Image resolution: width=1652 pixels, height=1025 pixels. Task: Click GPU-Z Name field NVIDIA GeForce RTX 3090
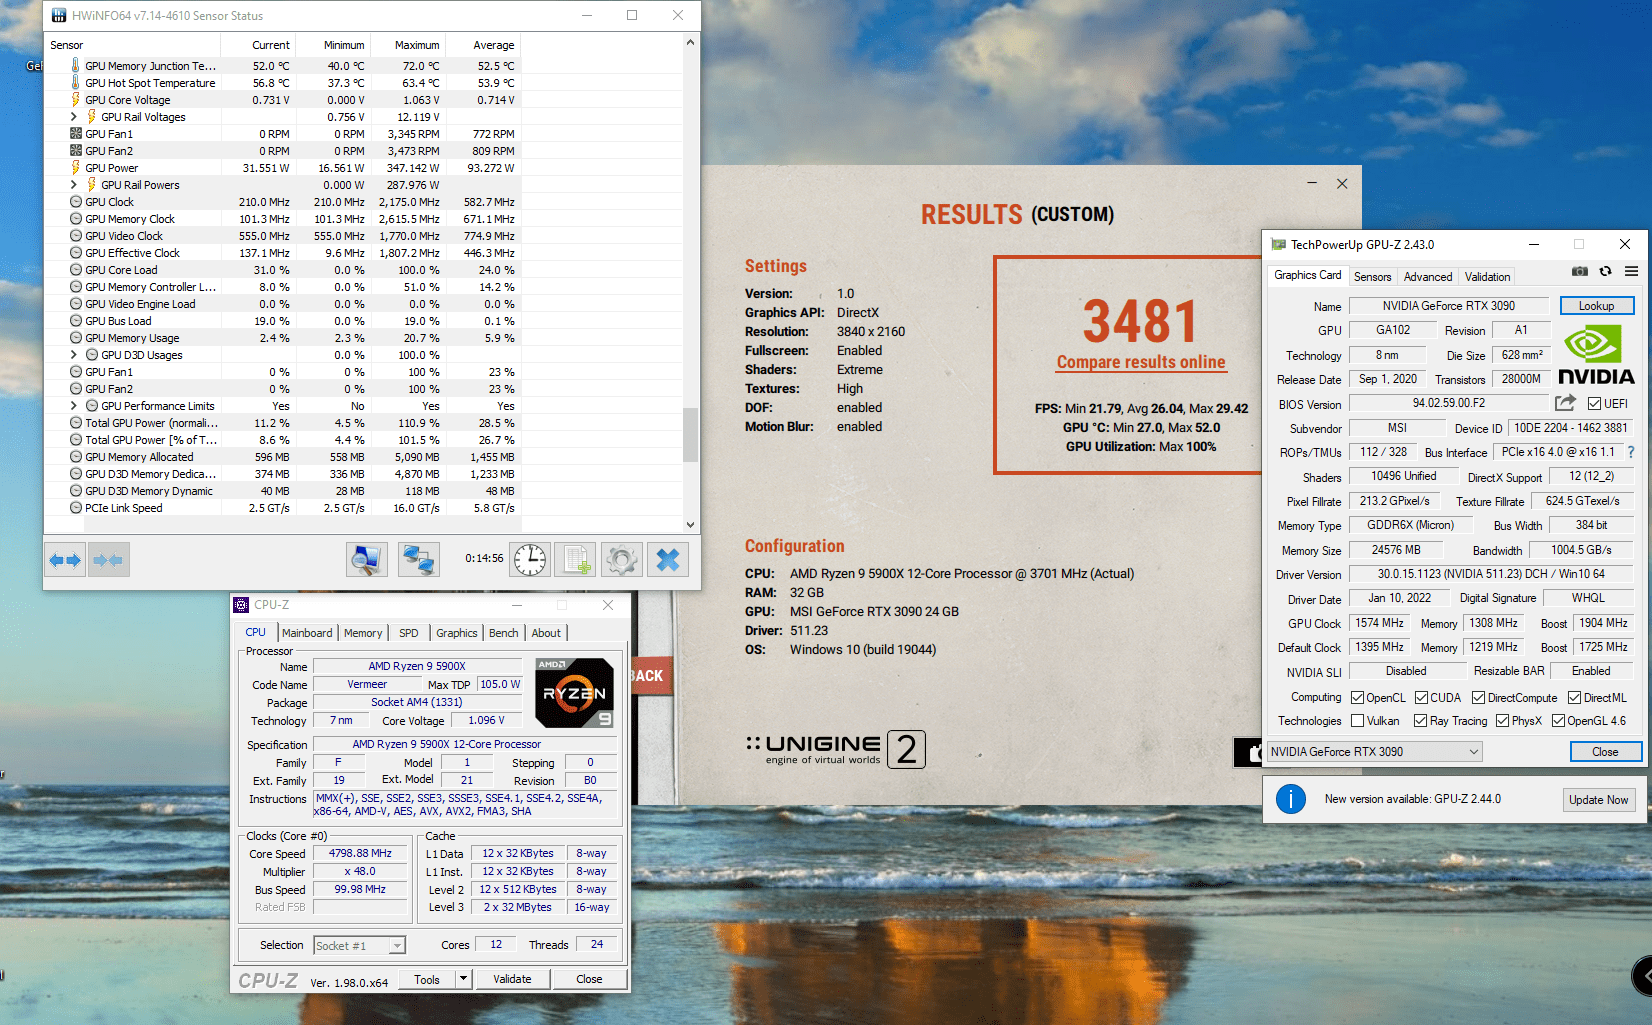point(1449,306)
